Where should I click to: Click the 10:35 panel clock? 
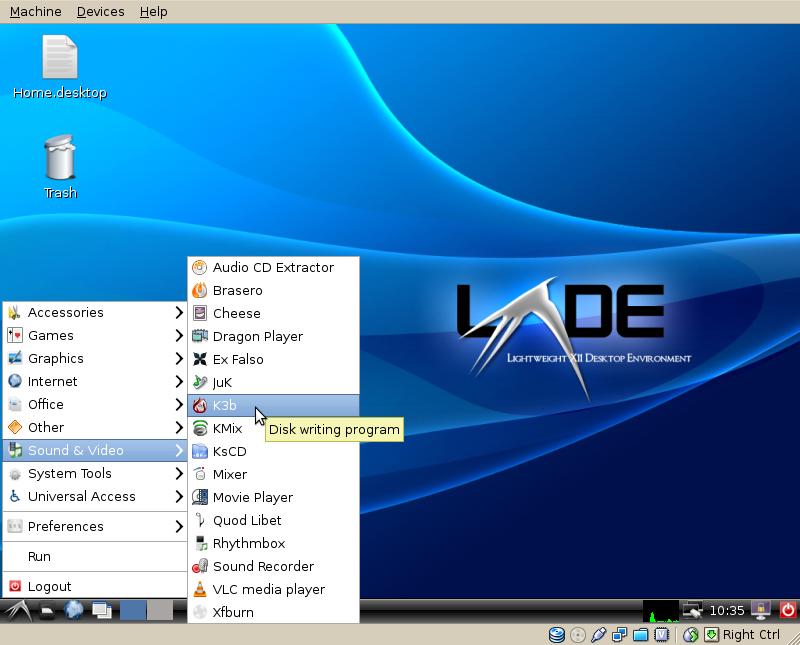tap(727, 611)
